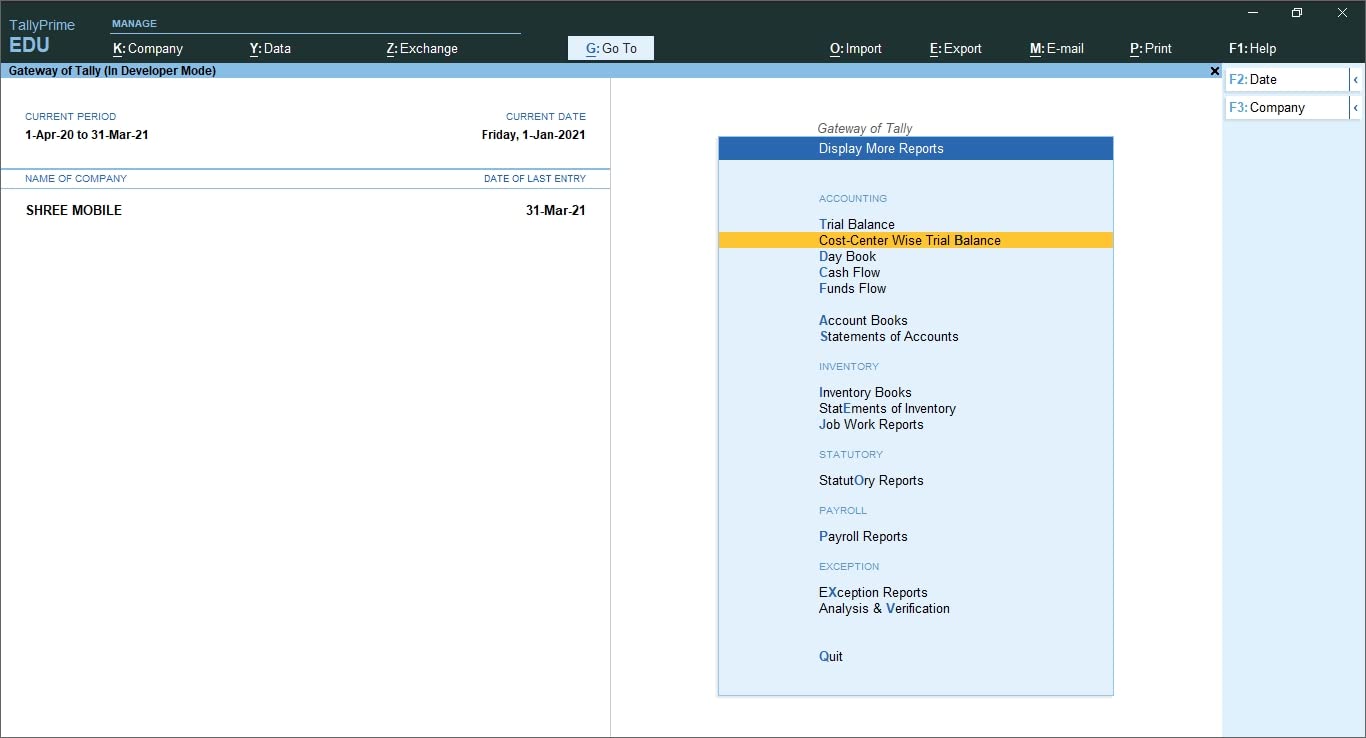View the Cash Flow report
The height and width of the screenshot is (738, 1366).
[x=849, y=272]
